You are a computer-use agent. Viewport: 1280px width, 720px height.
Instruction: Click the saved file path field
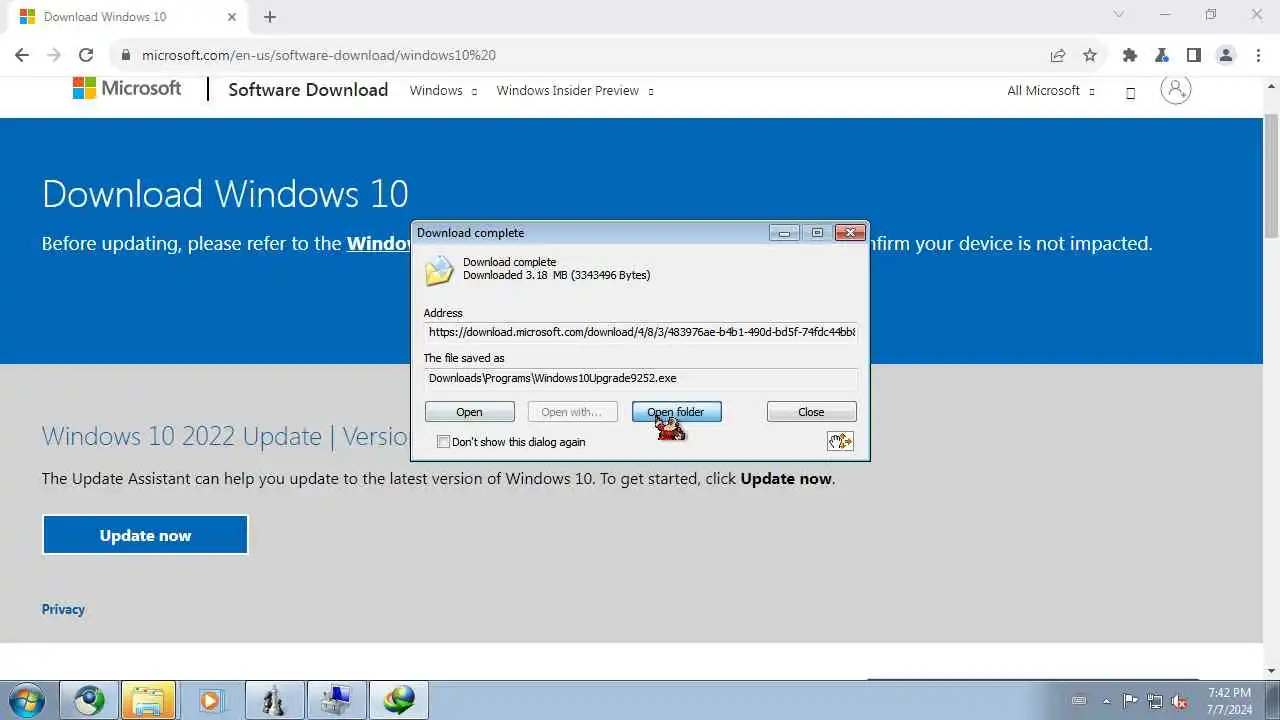pyautogui.click(x=640, y=378)
